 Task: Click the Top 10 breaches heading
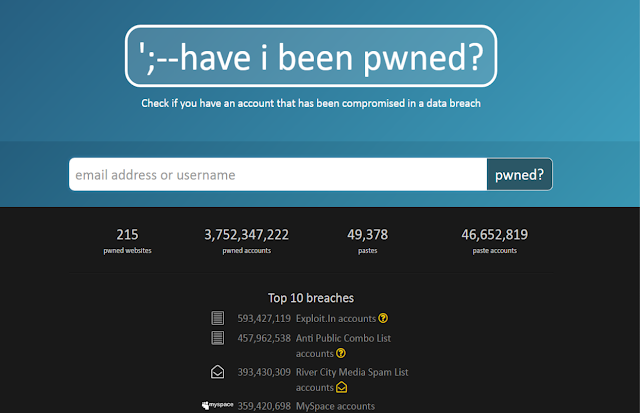click(311, 298)
